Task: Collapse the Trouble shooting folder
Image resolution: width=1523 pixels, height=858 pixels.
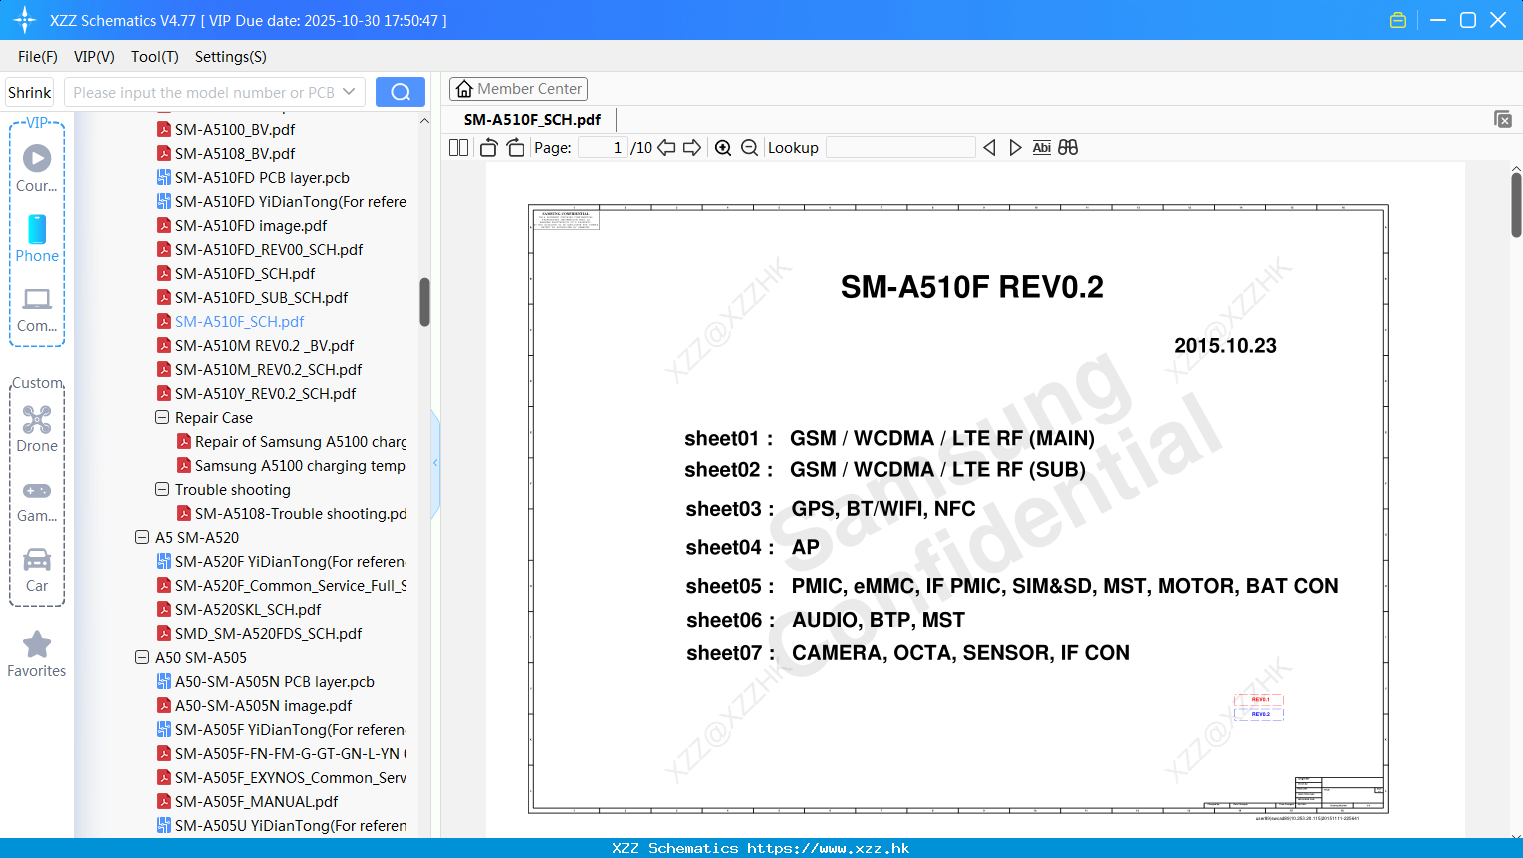Action: pos(162,489)
